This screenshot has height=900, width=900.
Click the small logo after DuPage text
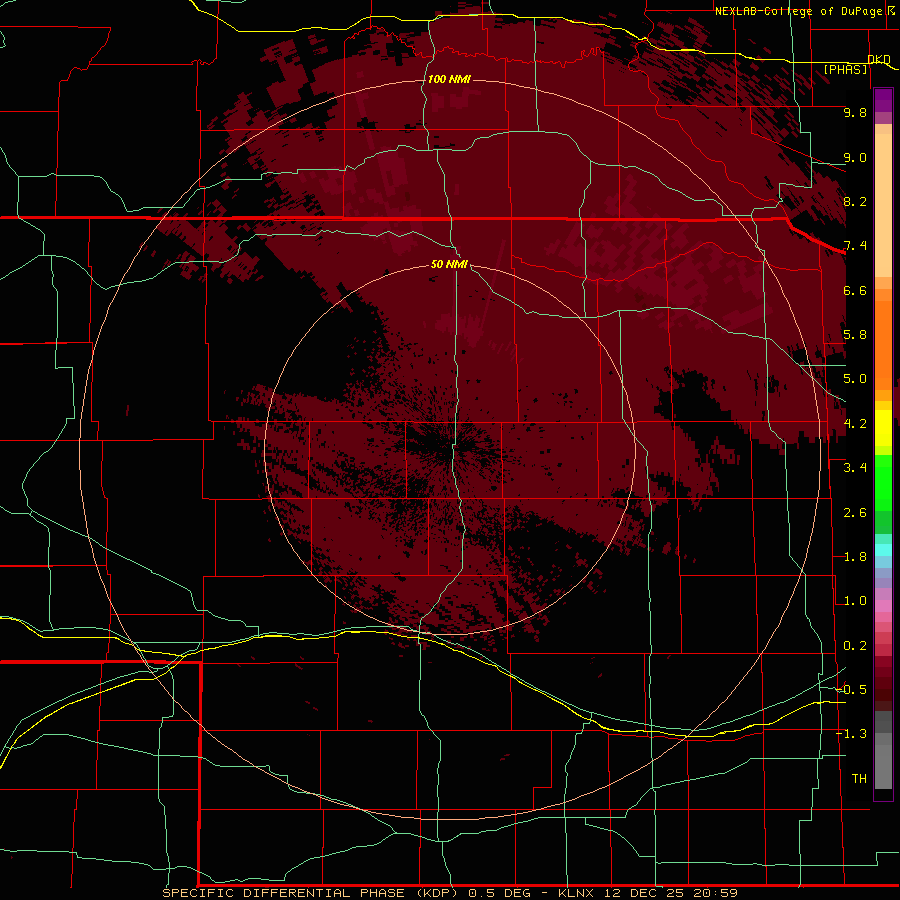[x=891, y=10]
